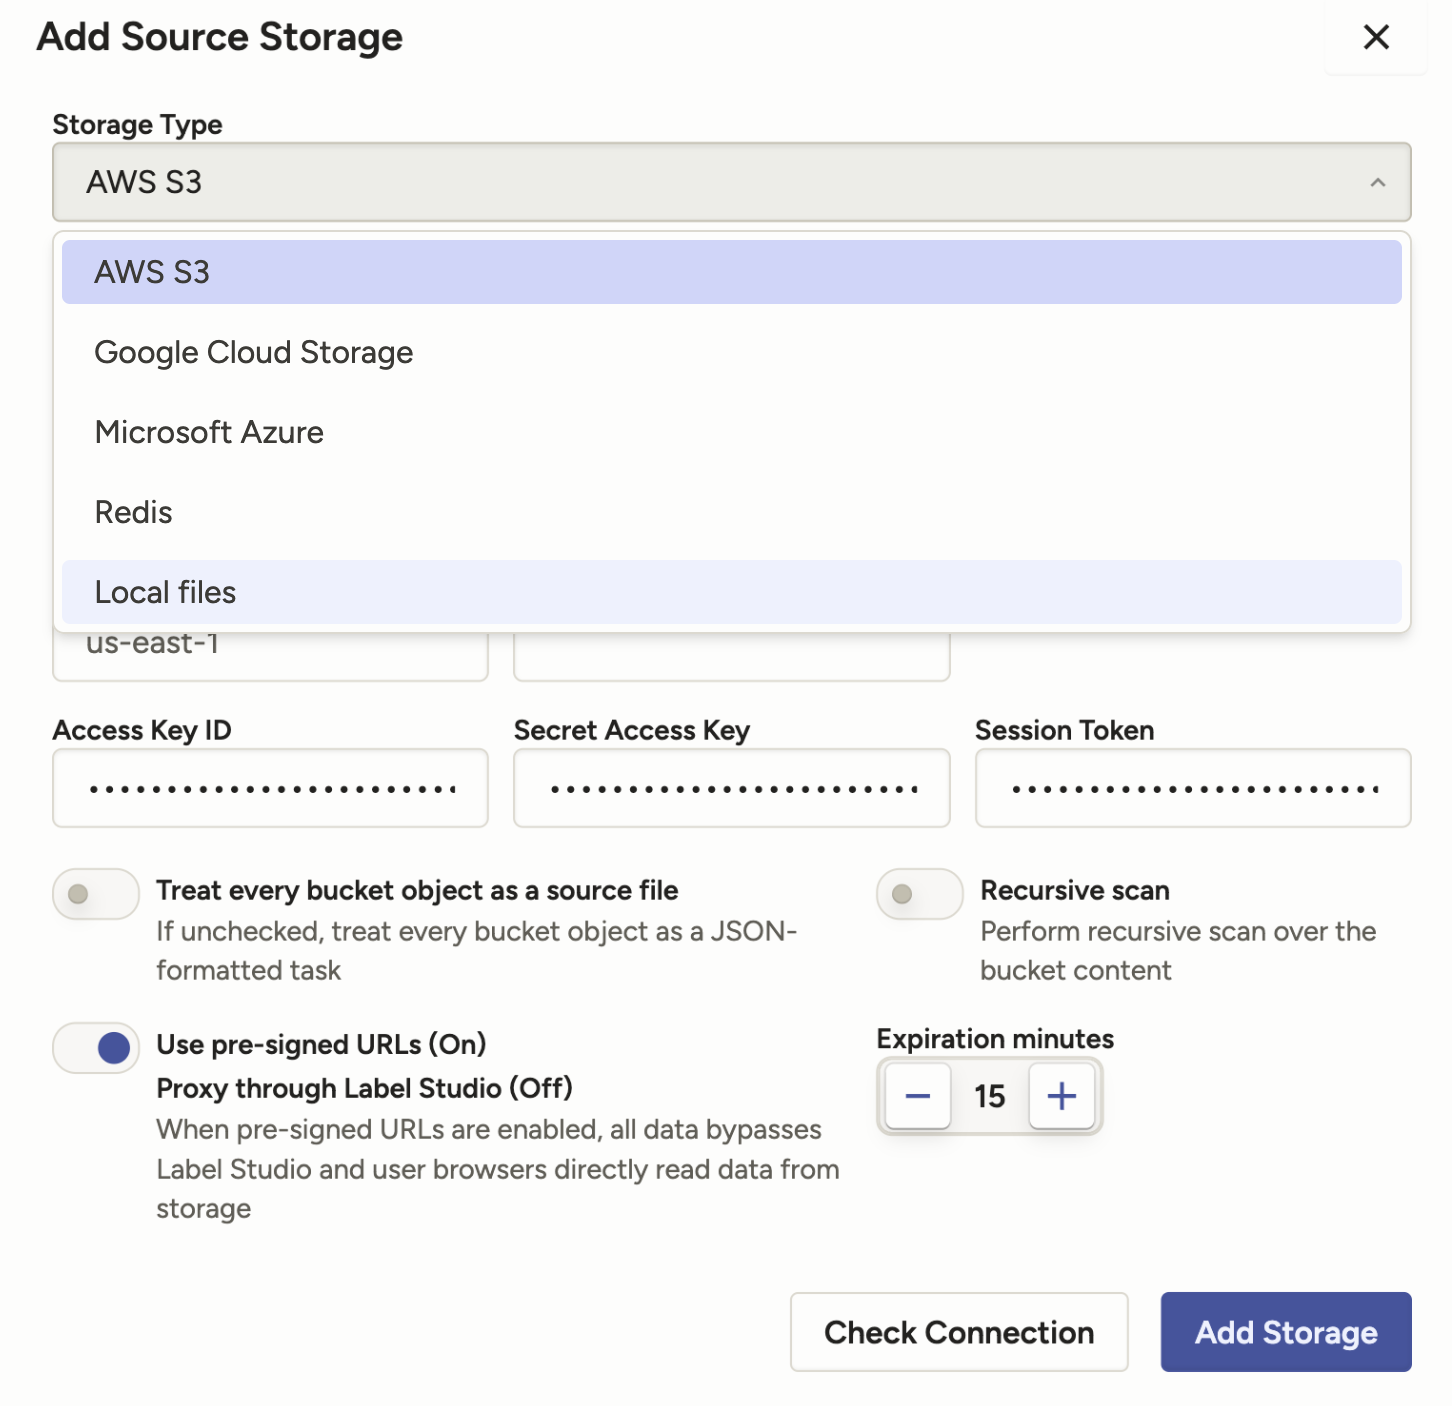Focus the Secret Access Key field
Image resolution: width=1452 pixels, height=1406 pixels.
point(731,788)
